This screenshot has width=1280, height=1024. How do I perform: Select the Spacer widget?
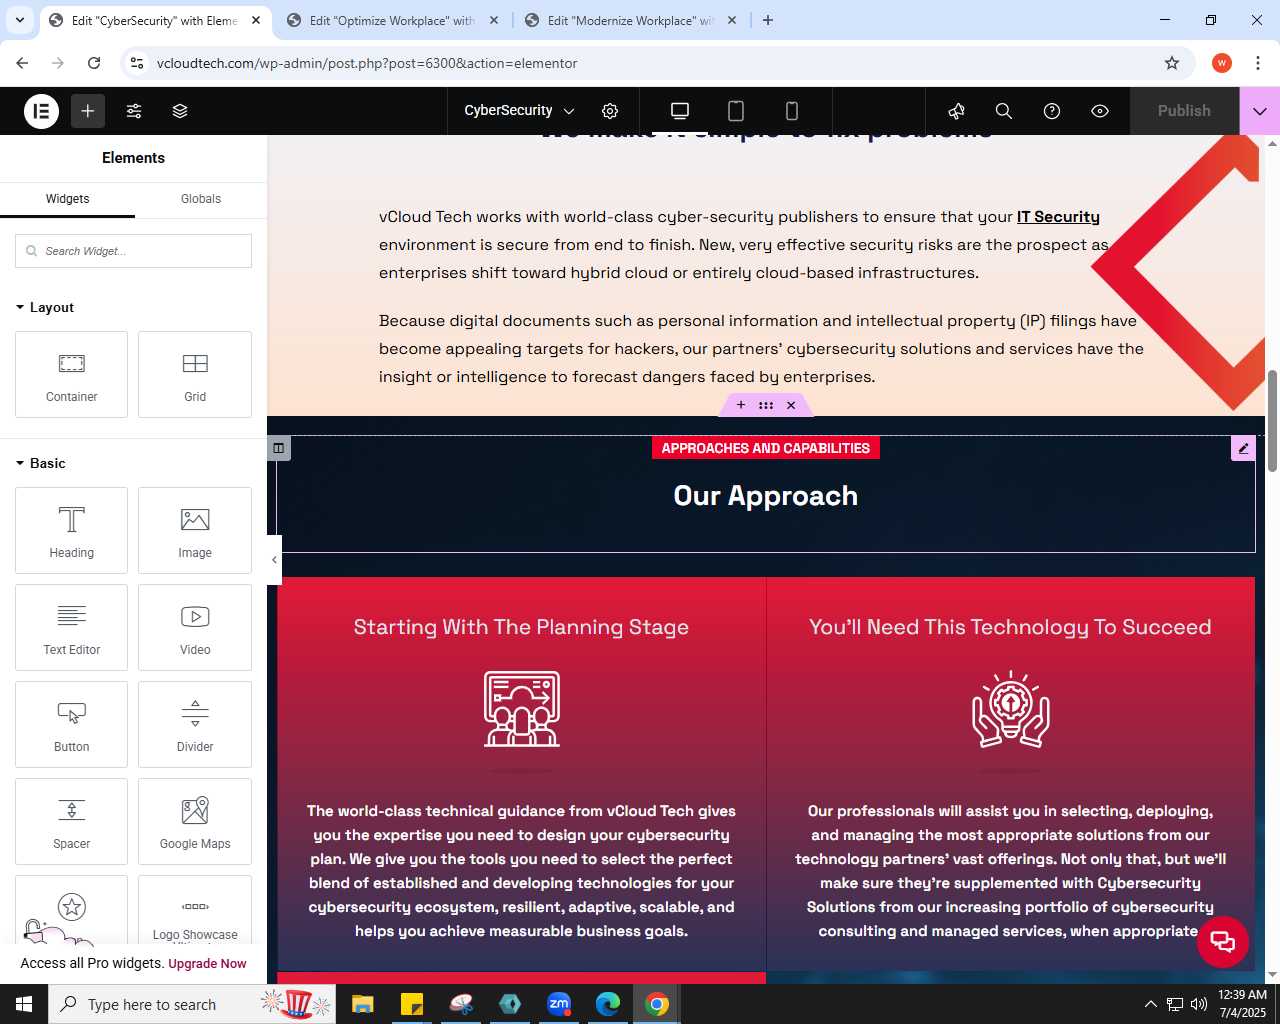pos(72,822)
